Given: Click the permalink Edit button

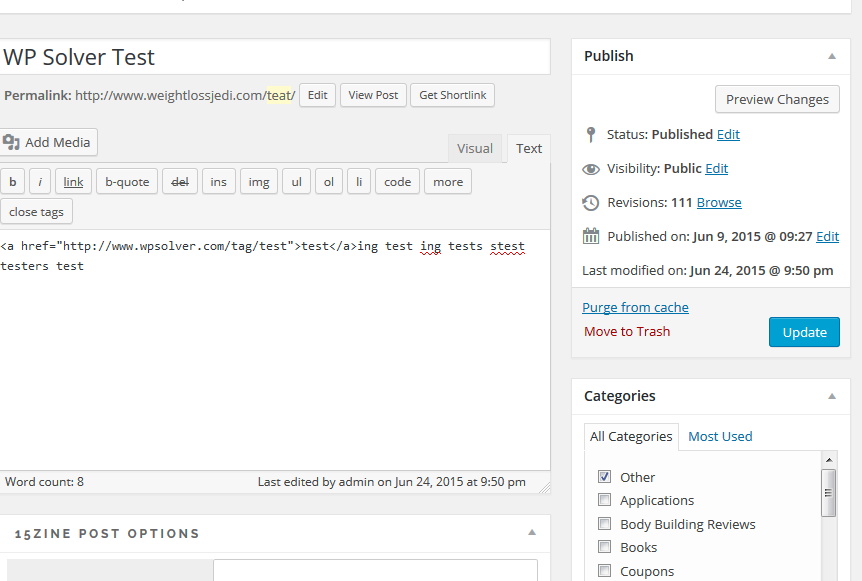Looking at the screenshot, I should click(x=317, y=95).
